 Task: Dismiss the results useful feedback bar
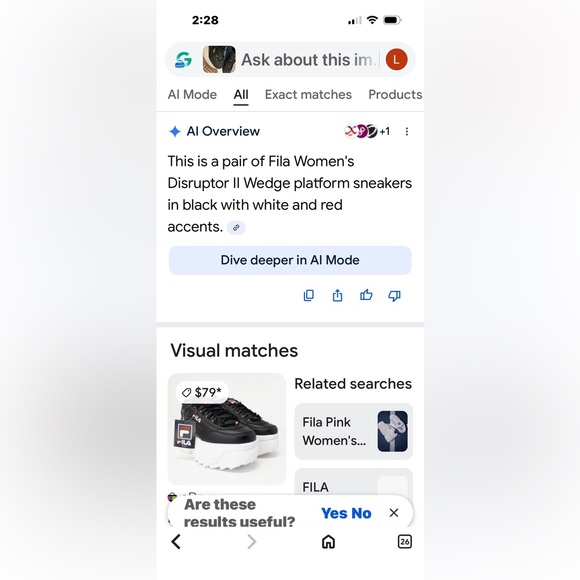(x=394, y=513)
